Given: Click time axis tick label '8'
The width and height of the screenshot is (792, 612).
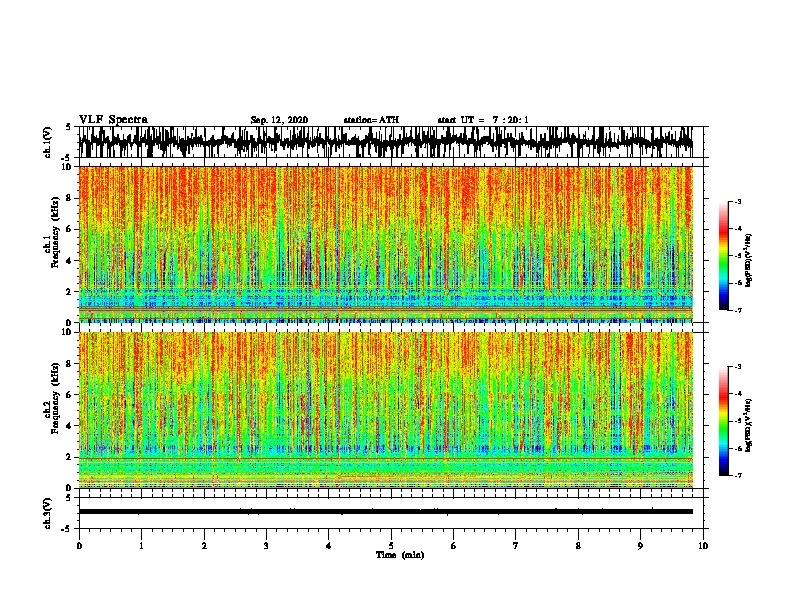Looking at the screenshot, I should [x=578, y=546].
